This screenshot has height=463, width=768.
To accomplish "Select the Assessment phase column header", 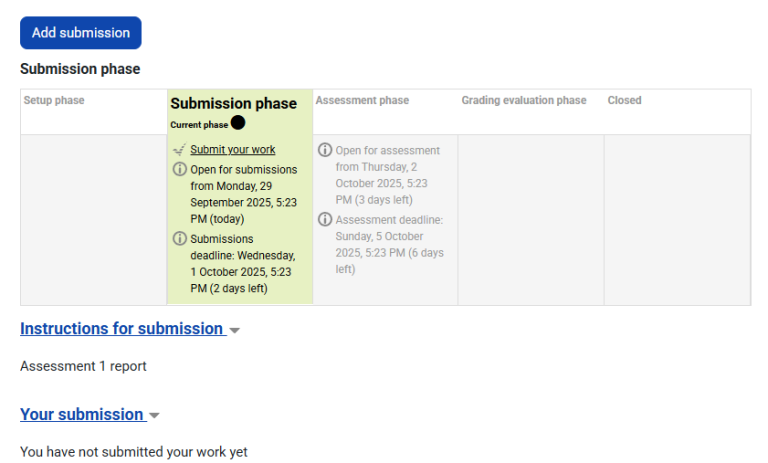I will click(x=362, y=101).
